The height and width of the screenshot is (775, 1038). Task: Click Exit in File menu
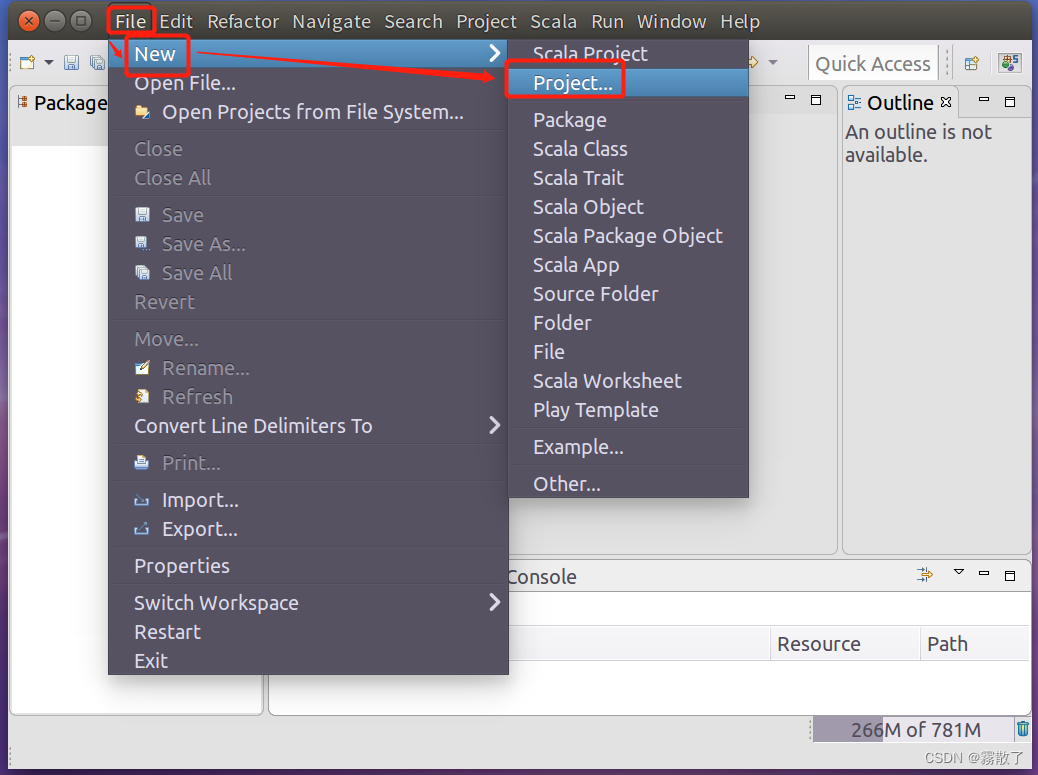coord(308,661)
